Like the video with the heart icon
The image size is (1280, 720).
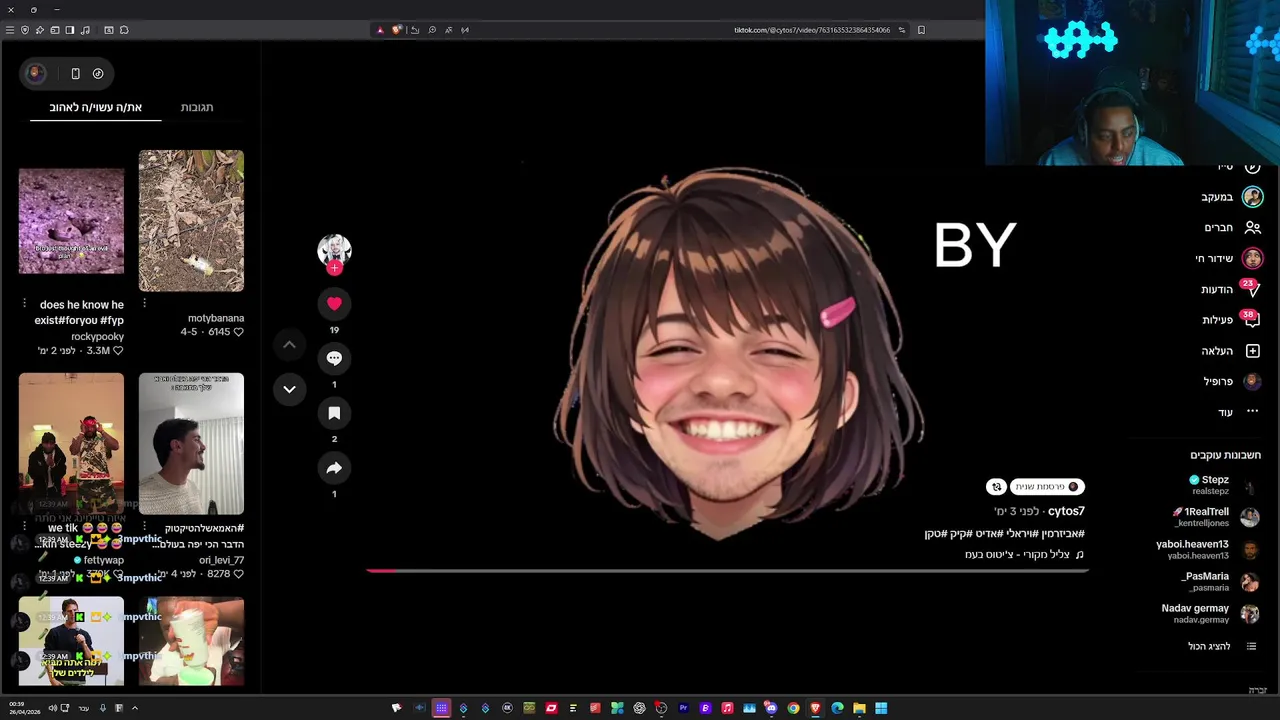pyautogui.click(x=334, y=303)
